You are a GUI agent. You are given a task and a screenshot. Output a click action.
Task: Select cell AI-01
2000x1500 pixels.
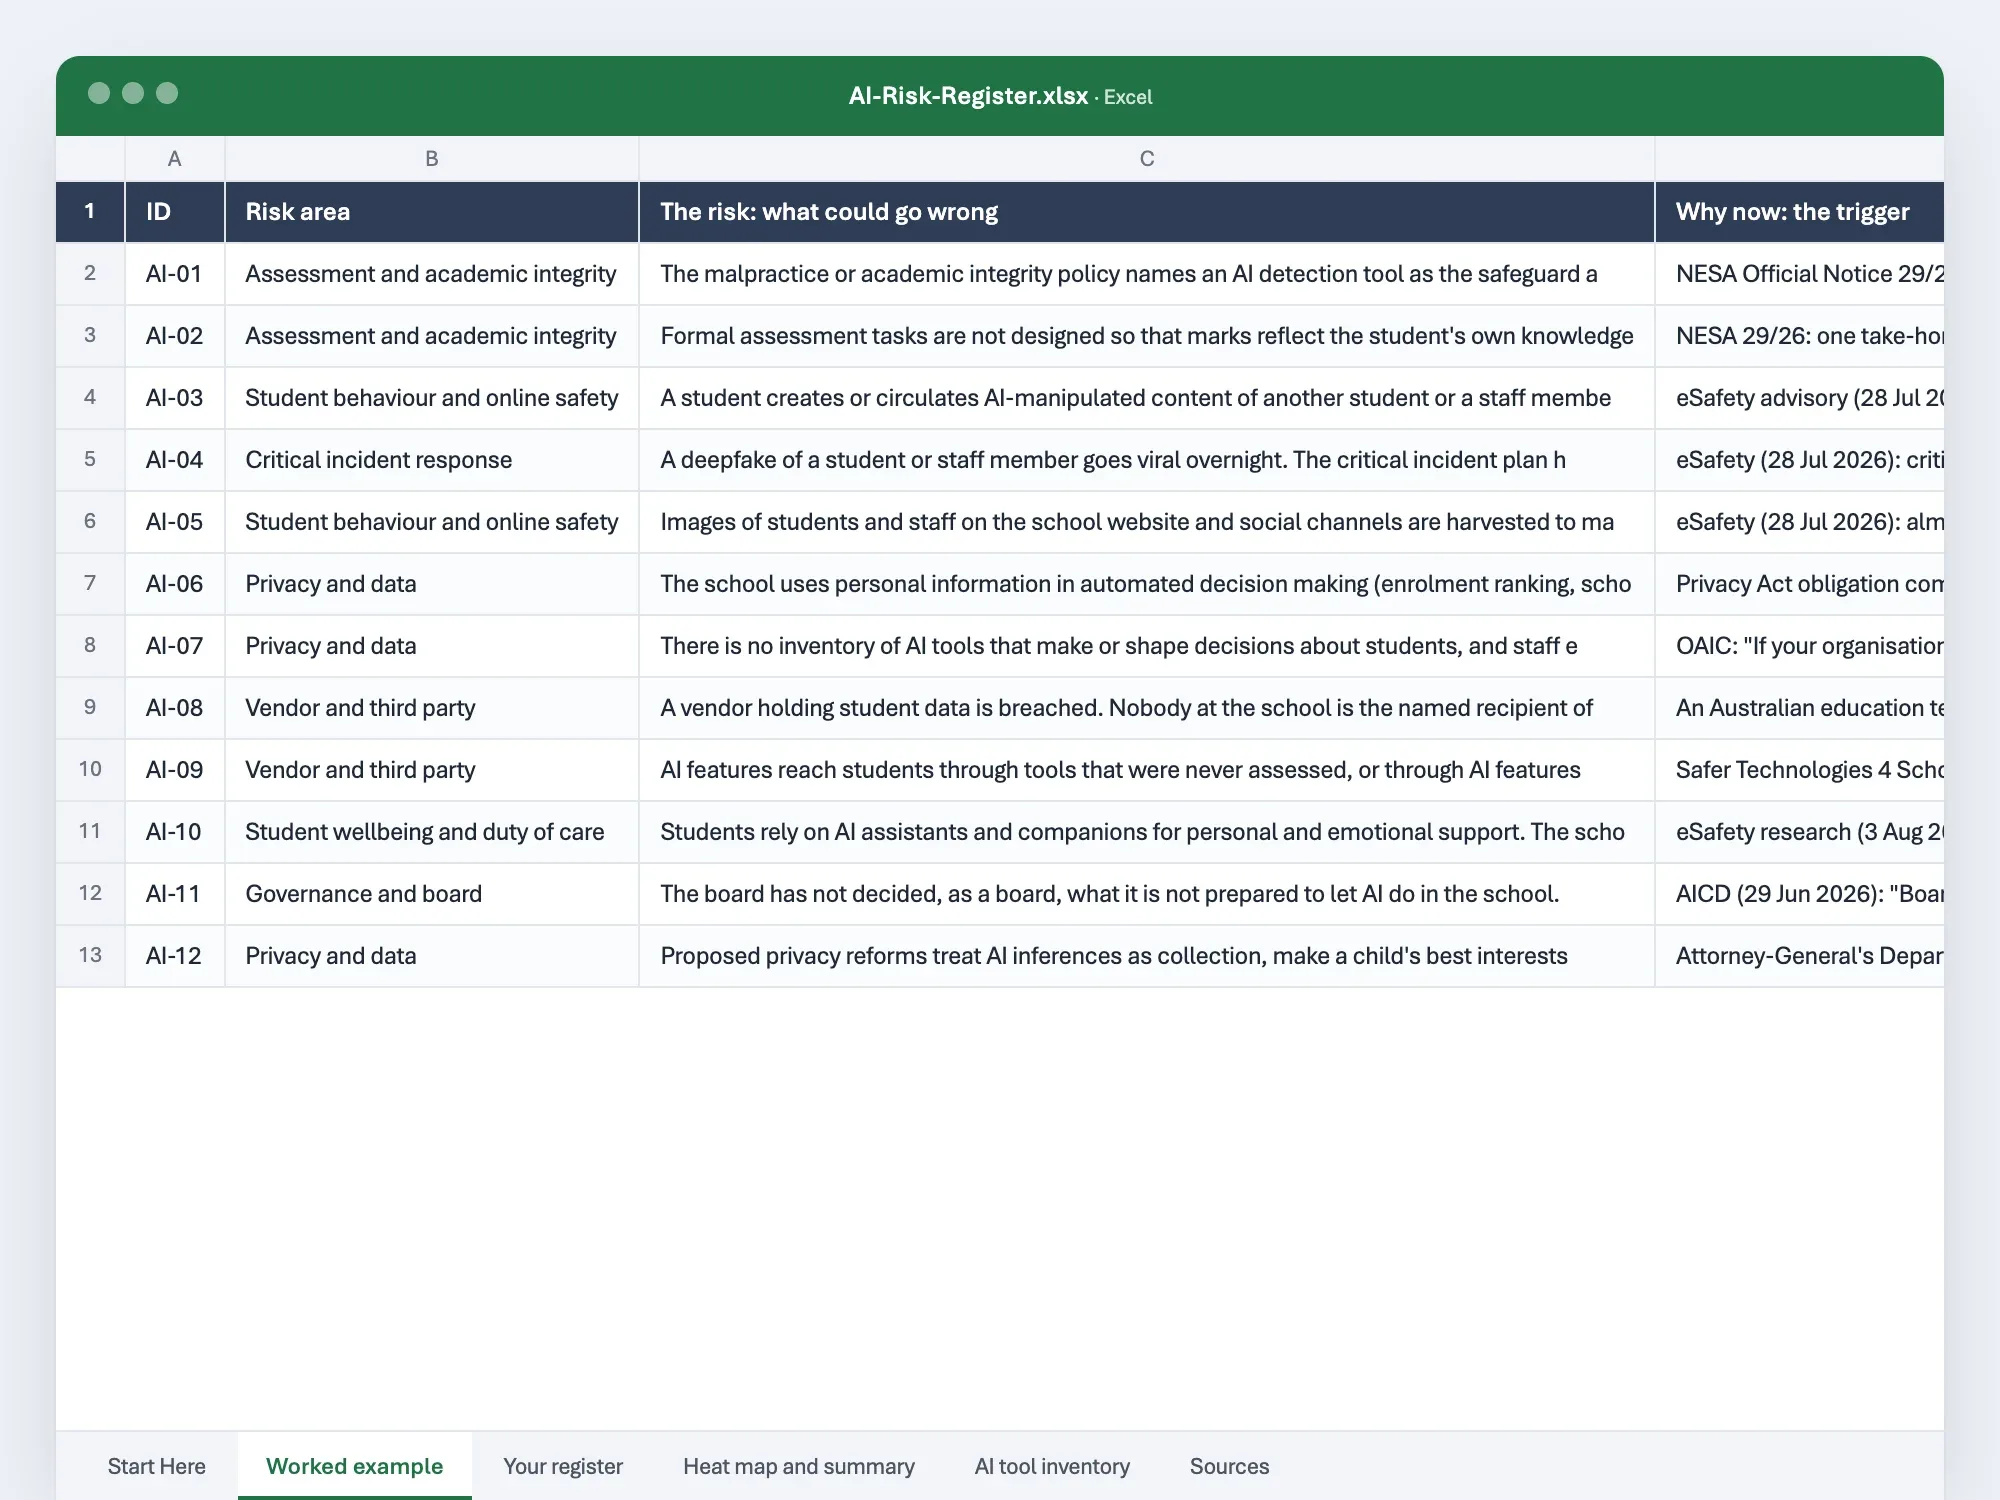[x=175, y=274]
